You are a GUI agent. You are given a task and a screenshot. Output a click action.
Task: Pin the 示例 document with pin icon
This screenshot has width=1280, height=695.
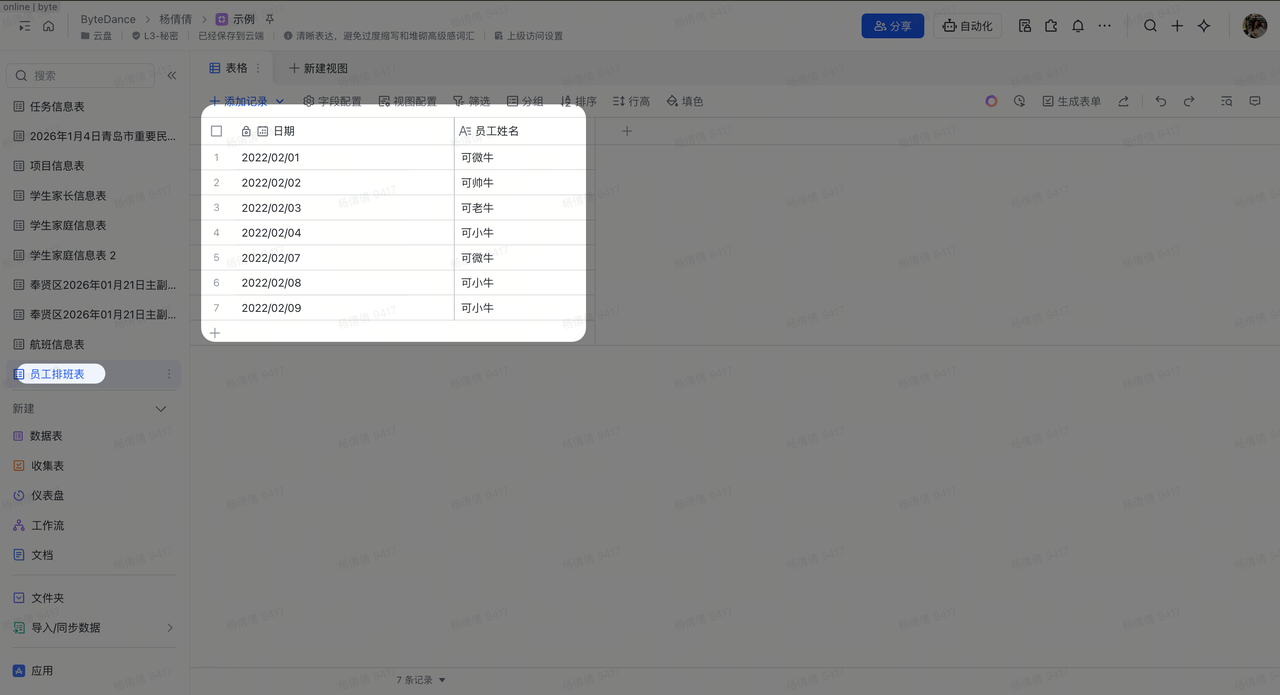tap(269, 19)
